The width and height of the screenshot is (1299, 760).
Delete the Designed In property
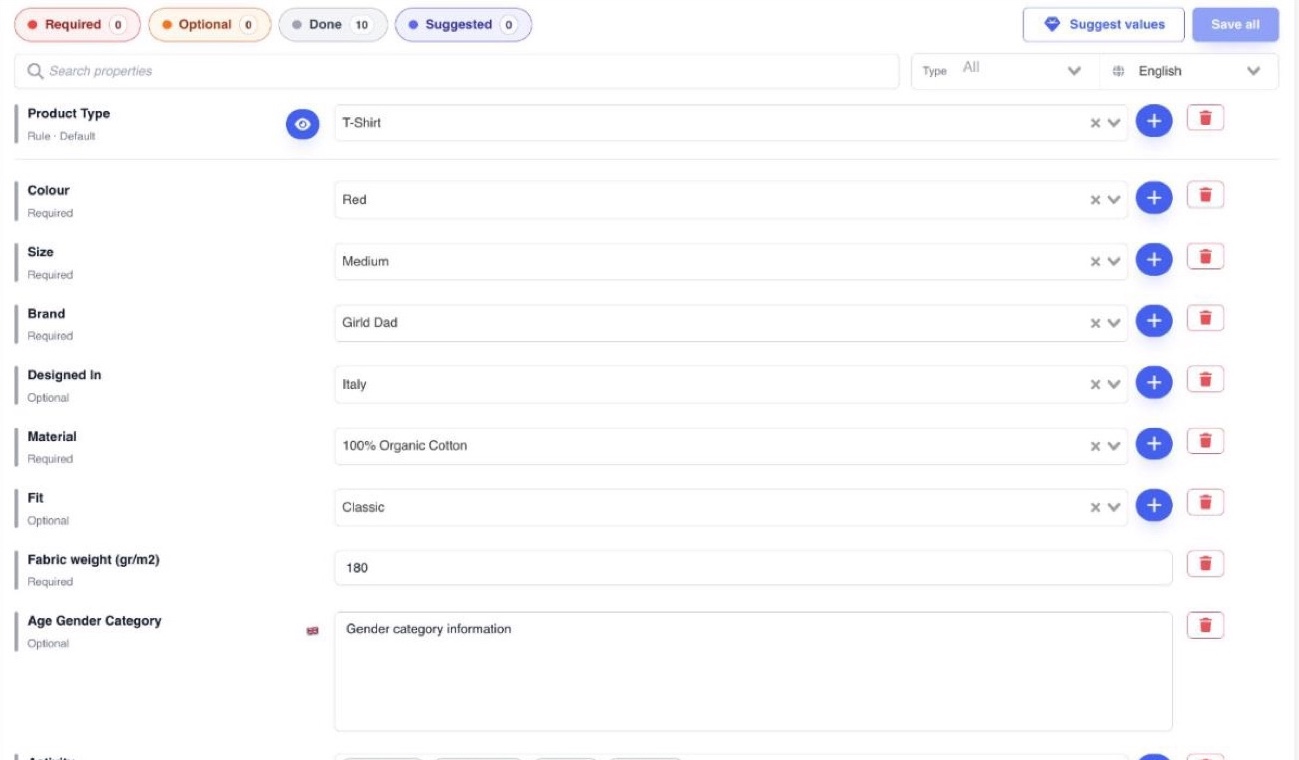(1205, 381)
